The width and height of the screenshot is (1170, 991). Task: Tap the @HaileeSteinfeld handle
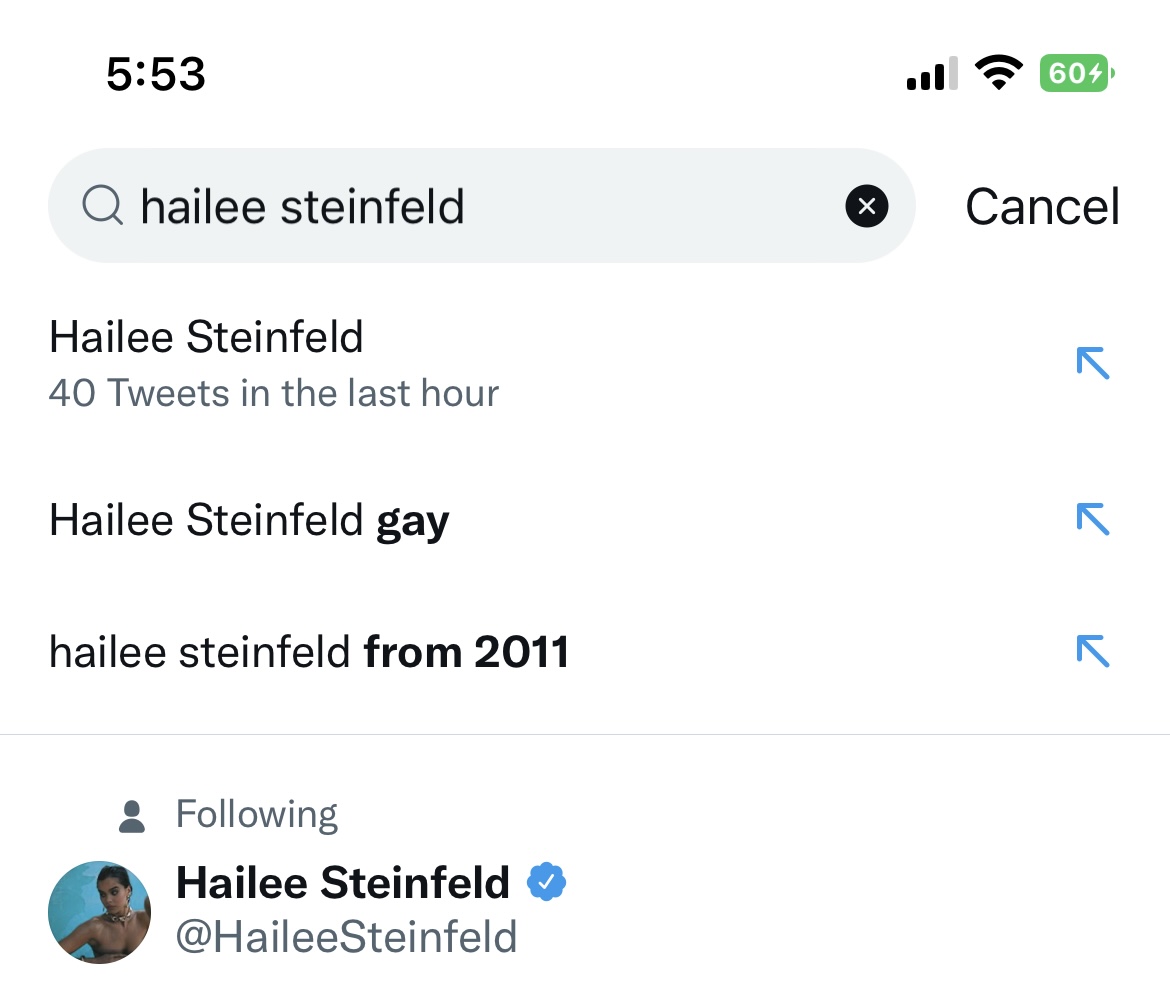click(x=346, y=937)
